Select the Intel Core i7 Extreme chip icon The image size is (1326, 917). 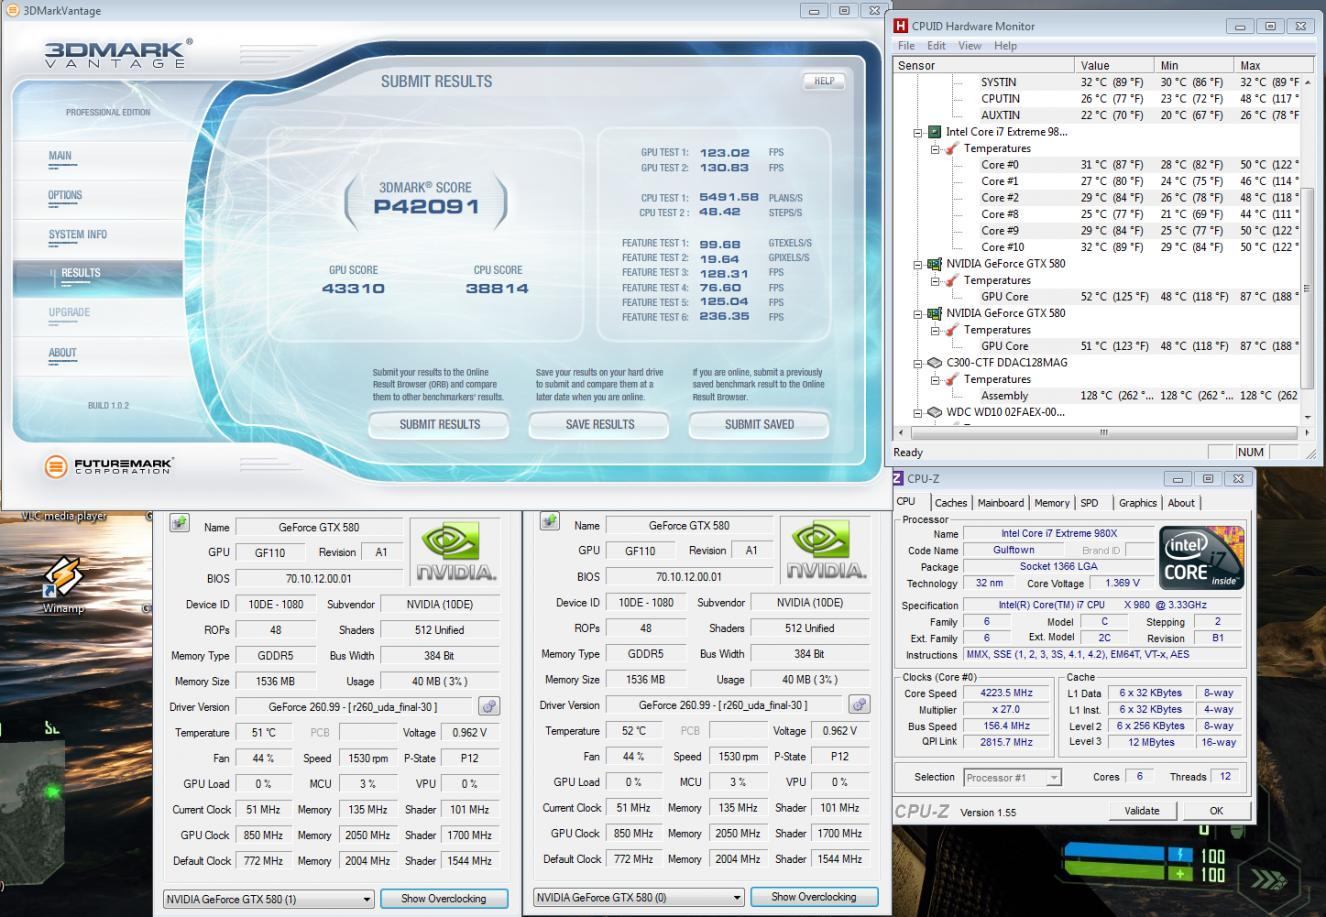[934, 132]
